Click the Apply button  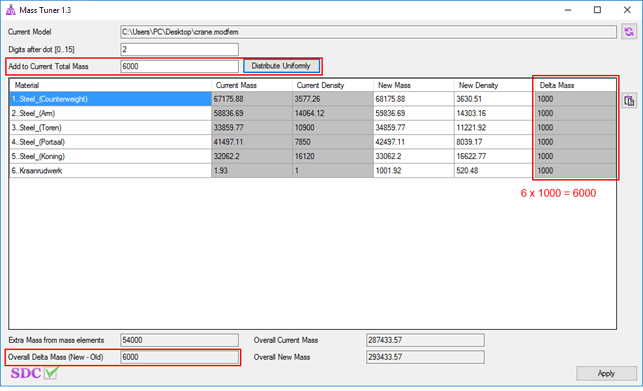click(x=606, y=373)
